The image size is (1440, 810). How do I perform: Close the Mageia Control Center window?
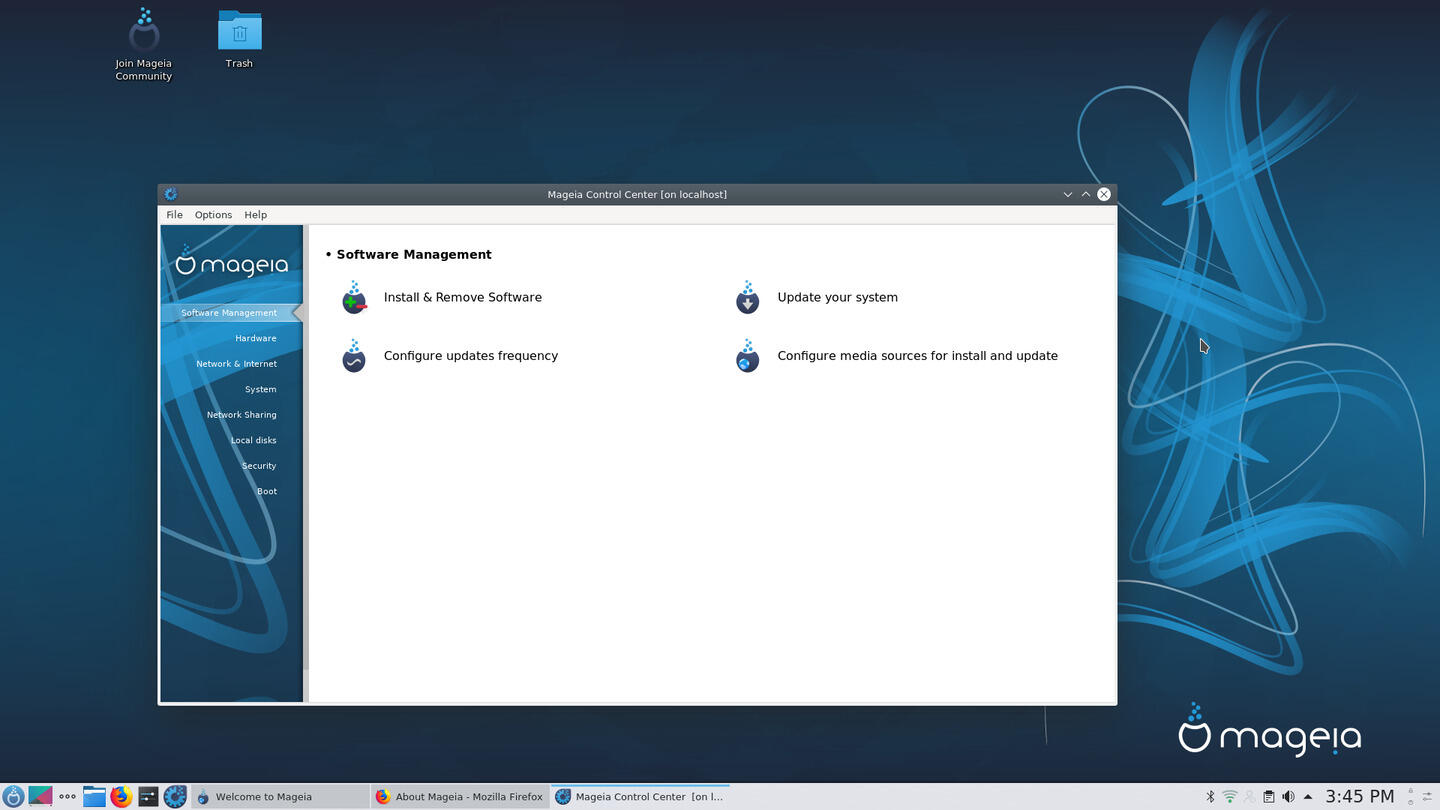tap(1104, 194)
